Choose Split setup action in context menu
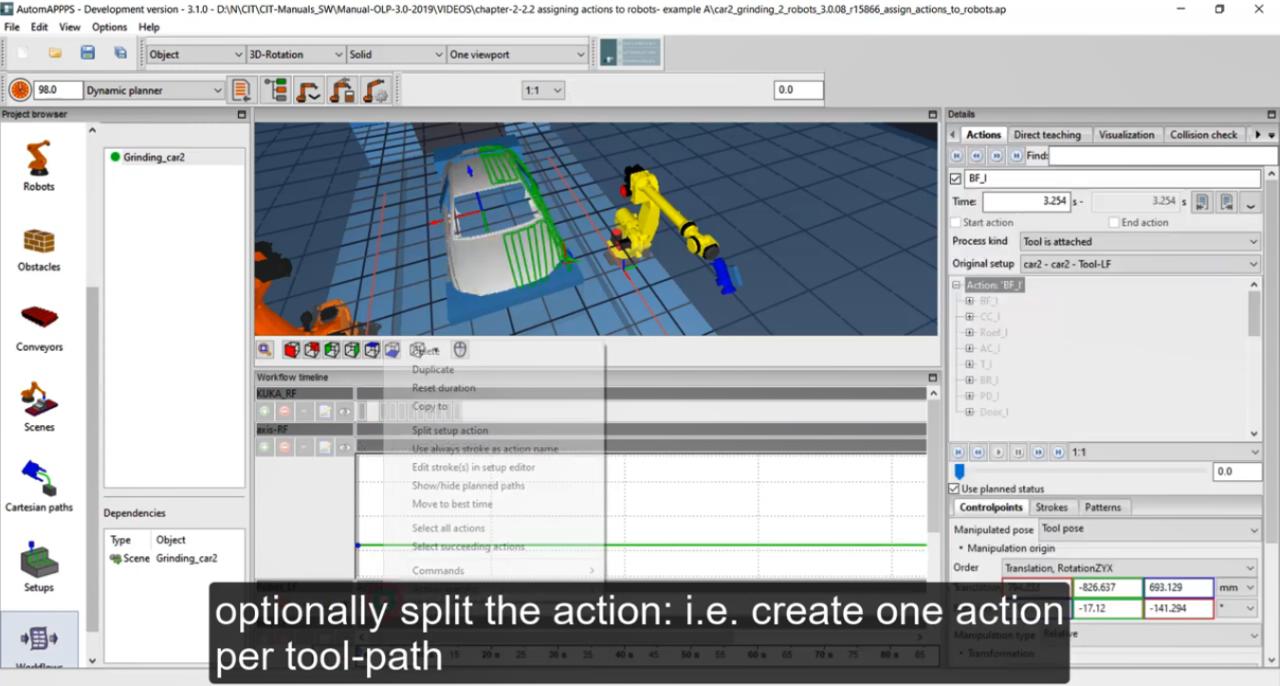This screenshot has width=1280, height=686. (450, 430)
